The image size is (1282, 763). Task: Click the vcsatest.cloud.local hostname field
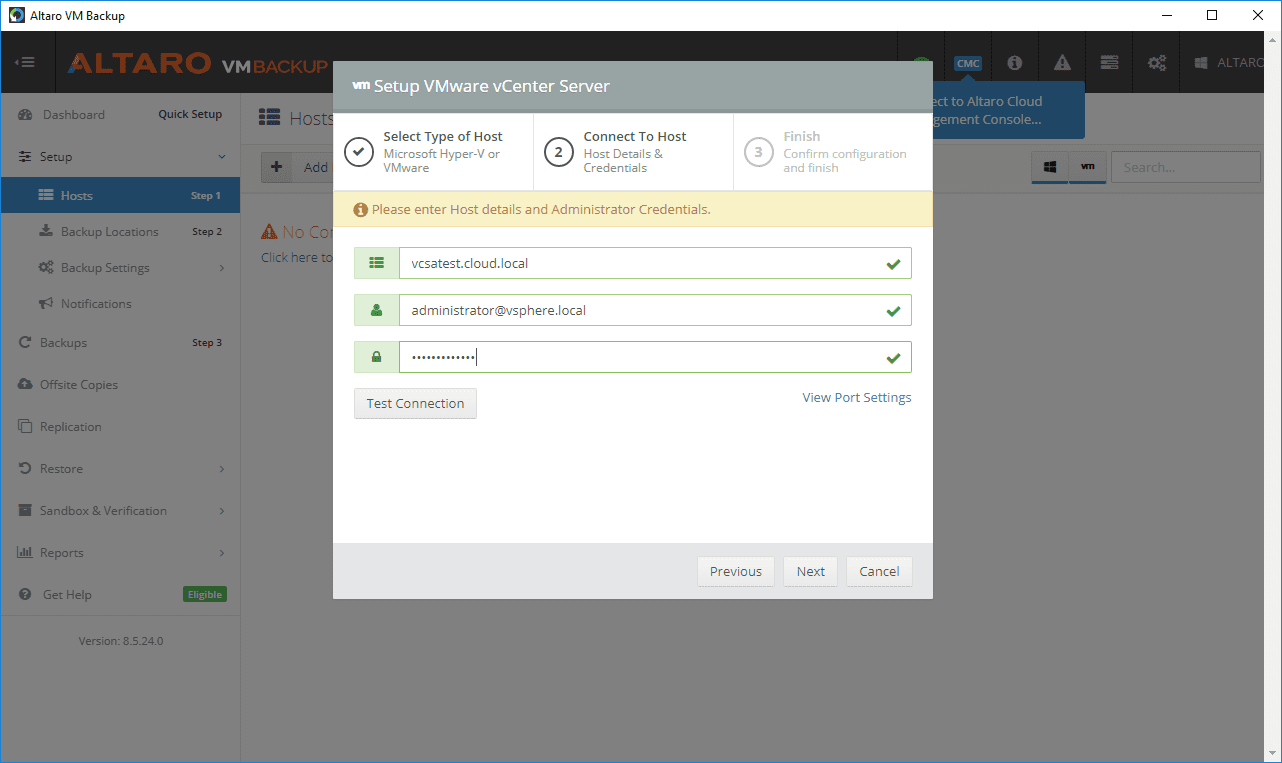point(655,263)
